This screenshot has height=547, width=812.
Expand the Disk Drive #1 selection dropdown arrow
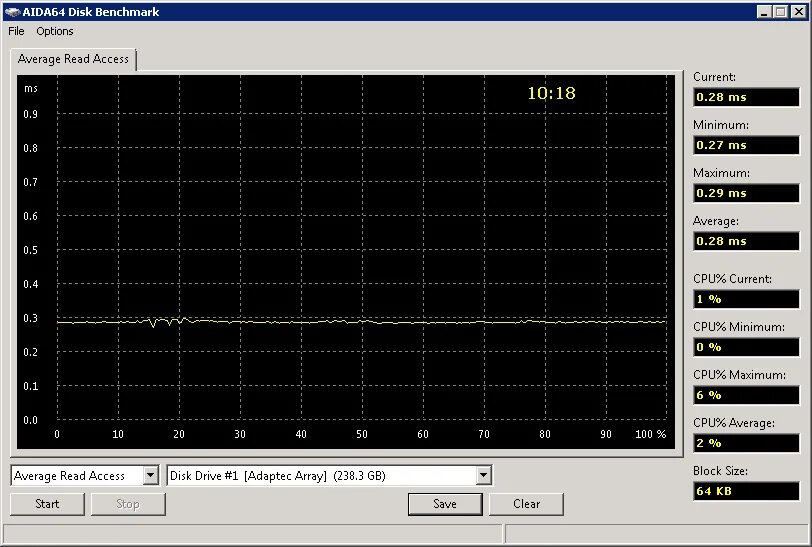coord(483,475)
